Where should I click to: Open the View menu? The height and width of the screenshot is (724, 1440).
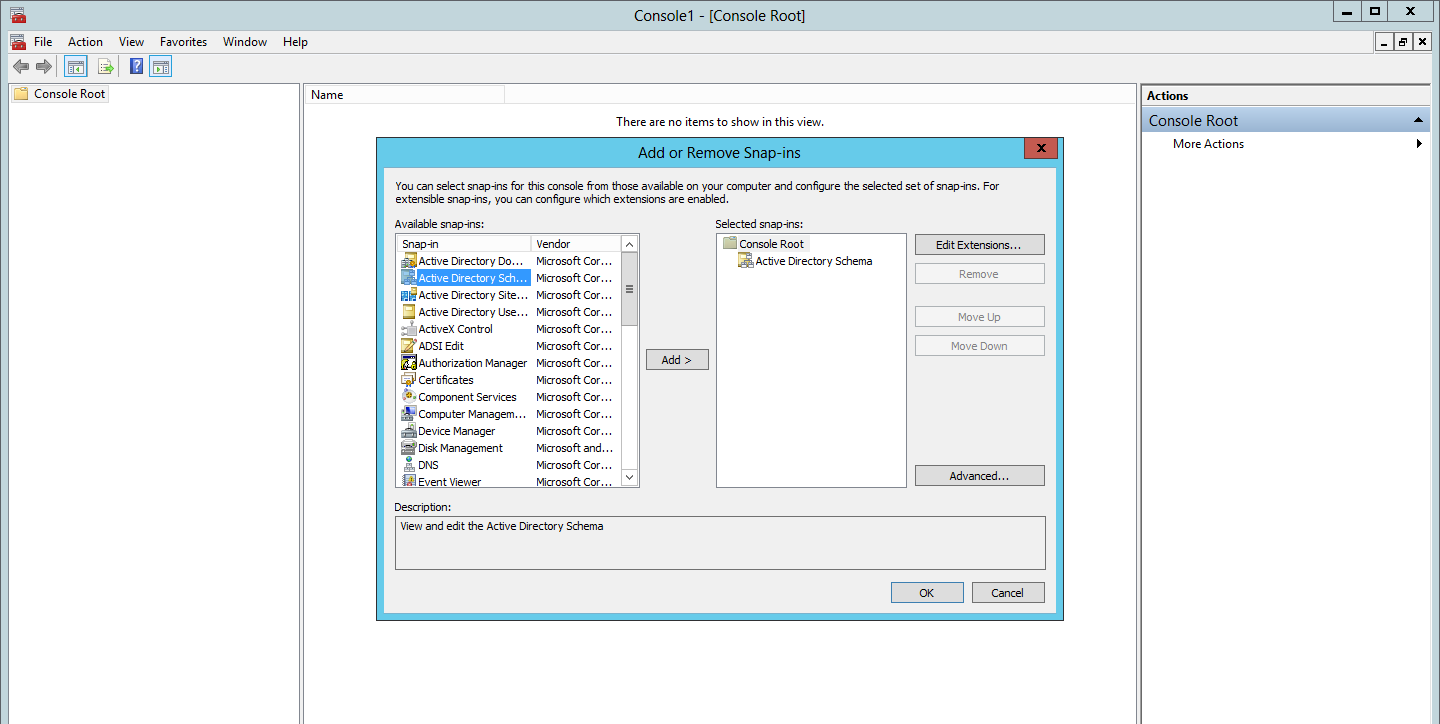click(x=131, y=42)
